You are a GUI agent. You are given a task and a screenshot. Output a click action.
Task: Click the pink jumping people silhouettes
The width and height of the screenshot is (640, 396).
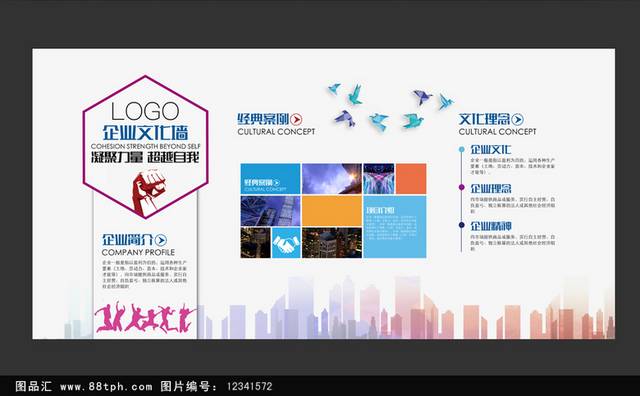pos(145,317)
